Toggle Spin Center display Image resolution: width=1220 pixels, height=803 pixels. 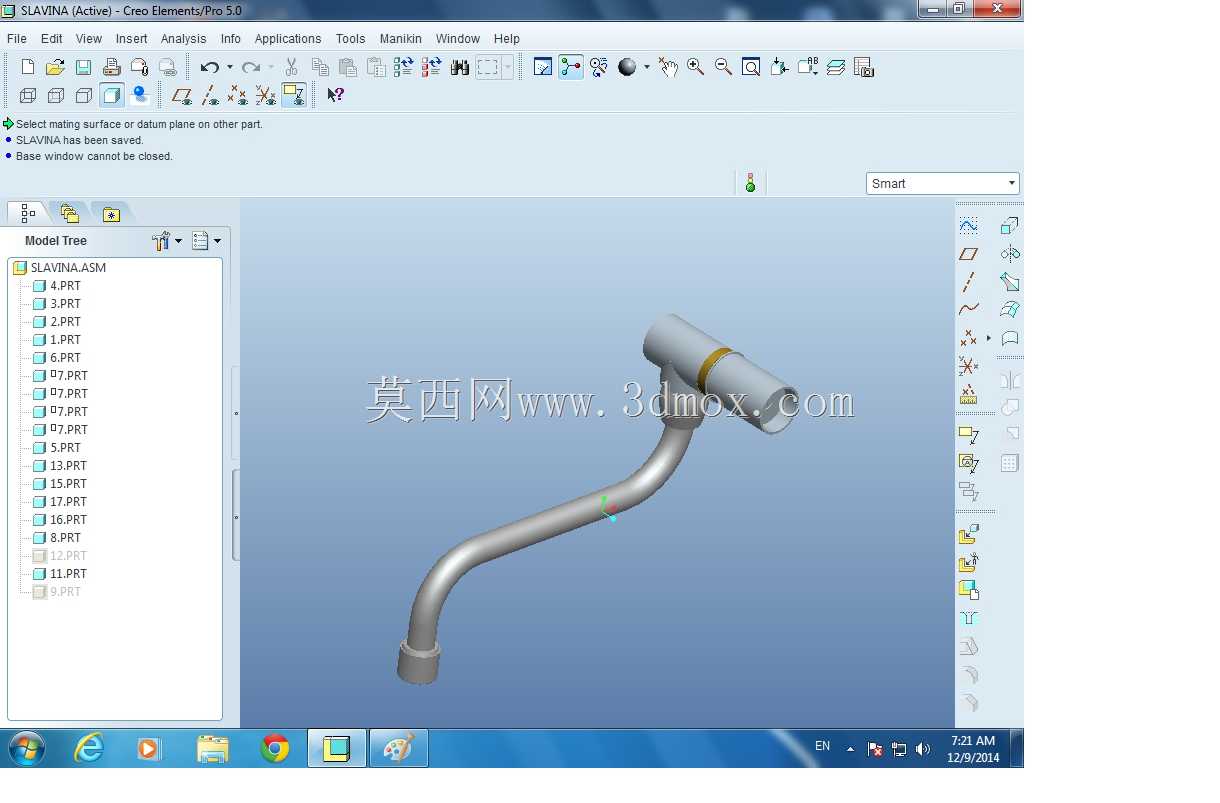coord(571,67)
